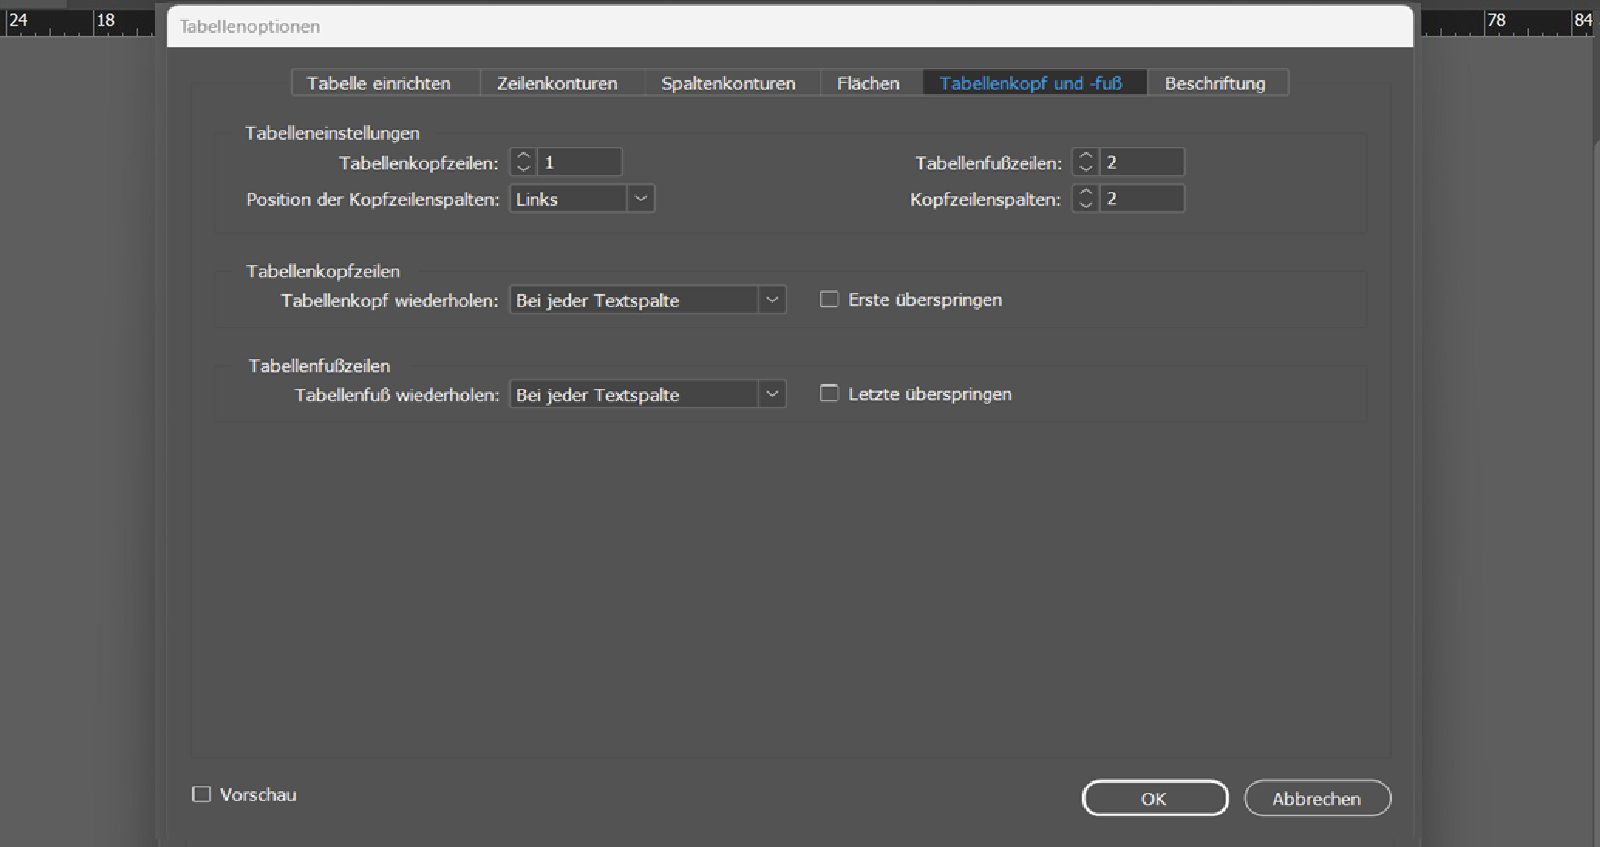Switch to the Flächen tab
The width and height of the screenshot is (1600, 847).
tap(868, 83)
